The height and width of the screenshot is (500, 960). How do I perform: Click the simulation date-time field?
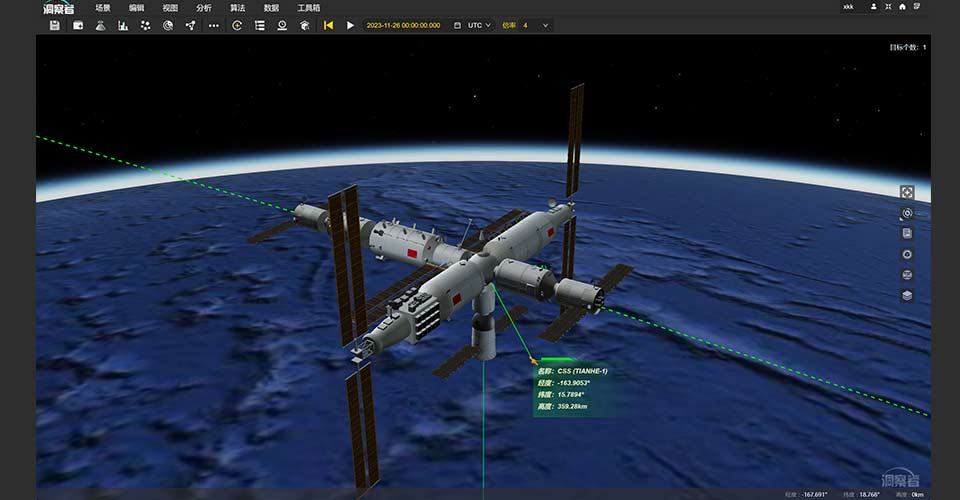pyautogui.click(x=403, y=25)
